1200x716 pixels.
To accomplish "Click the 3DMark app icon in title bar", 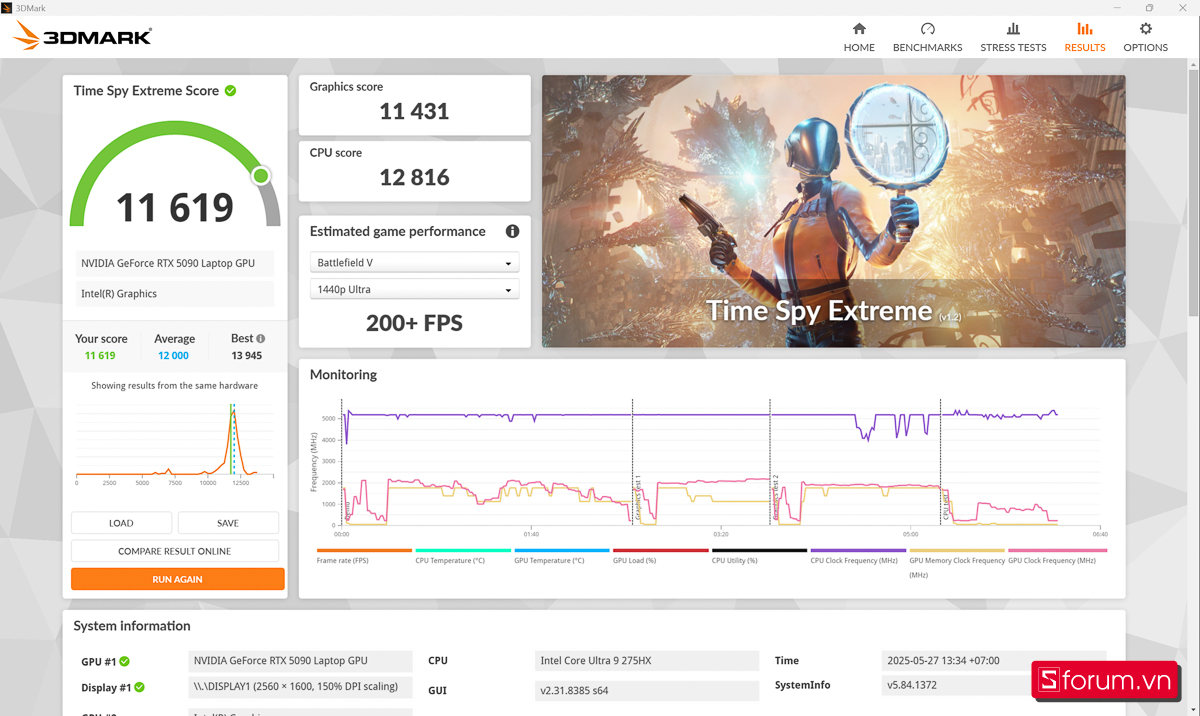I will [x=7, y=7].
